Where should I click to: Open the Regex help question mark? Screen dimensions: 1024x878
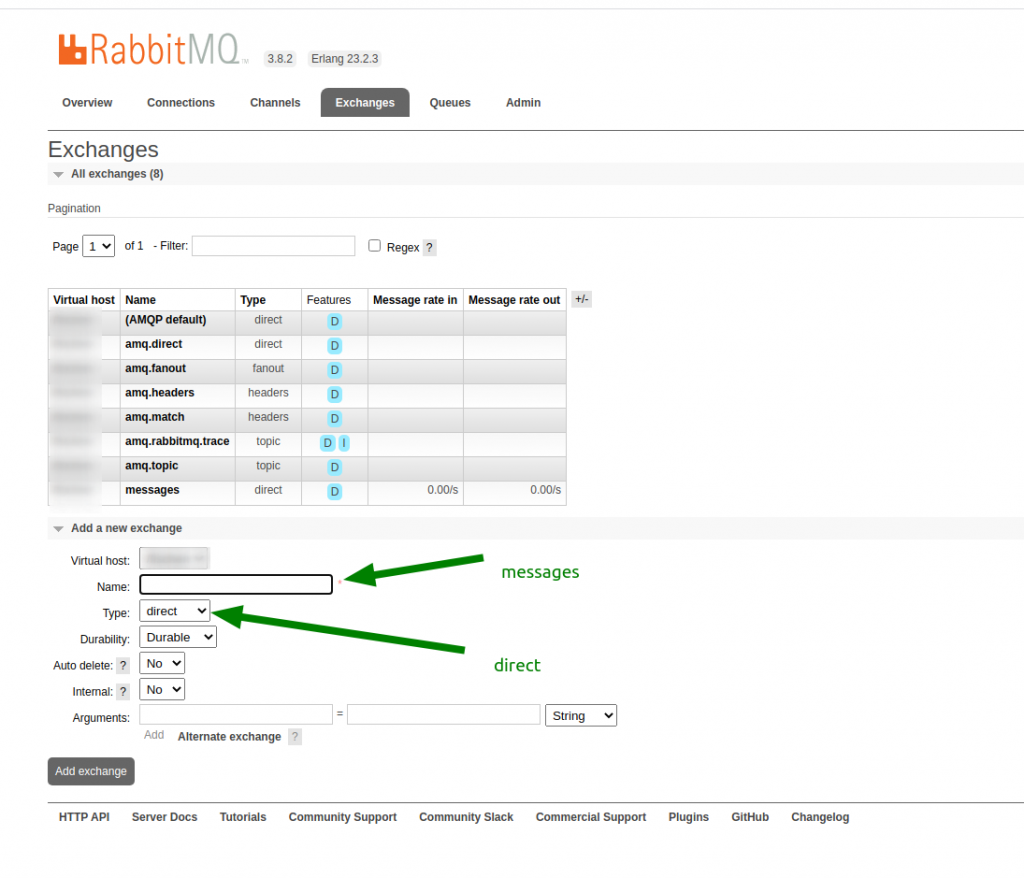(x=429, y=248)
